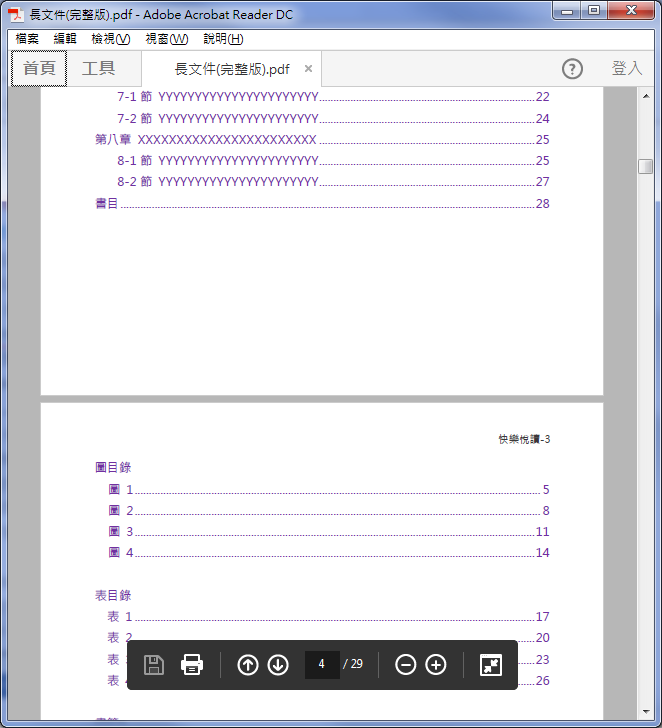Click the save icon in floating toolbar
Image resolution: width=662 pixels, height=728 pixels.
coord(154,664)
